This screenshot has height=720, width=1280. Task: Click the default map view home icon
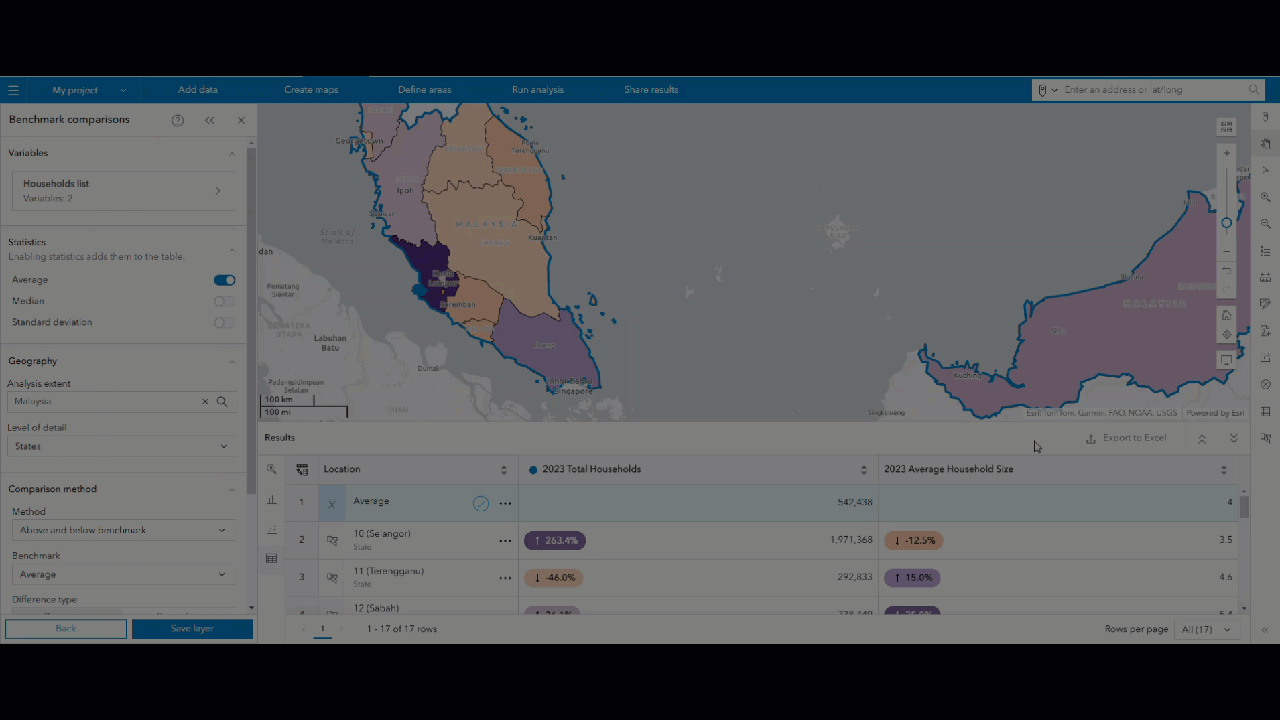click(1226, 315)
